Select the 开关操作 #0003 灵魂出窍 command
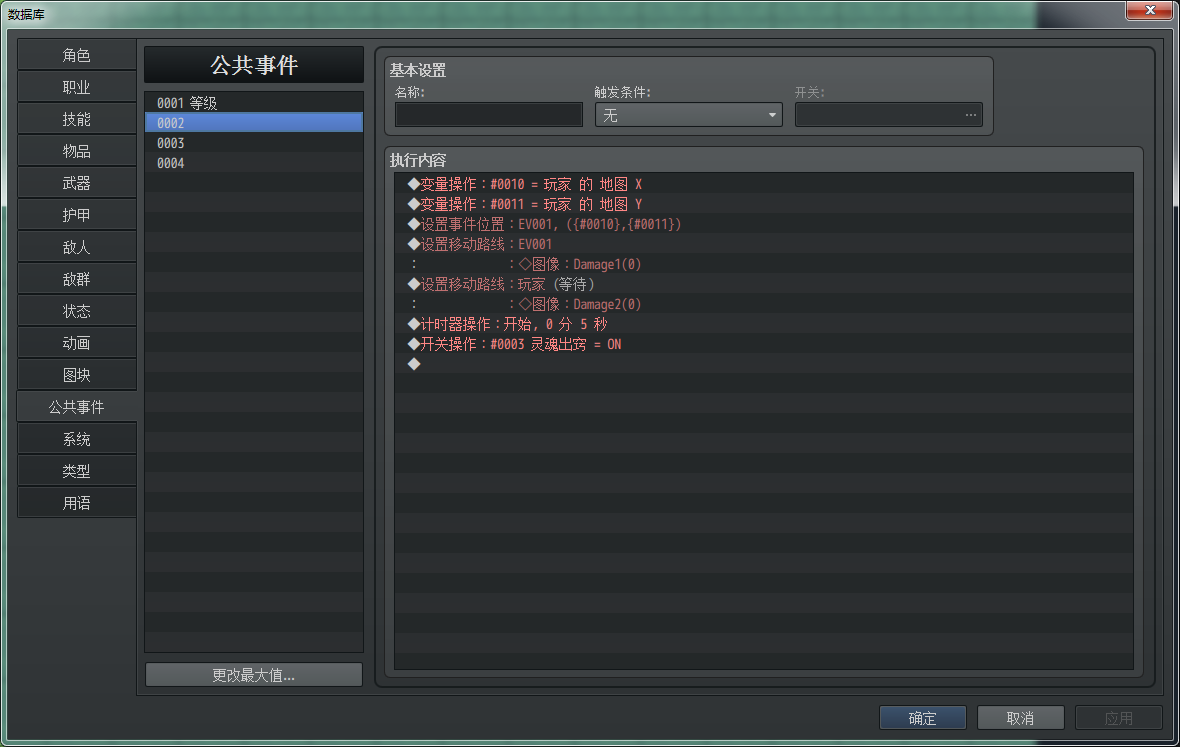The image size is (1180, 747). coord(764,344)
